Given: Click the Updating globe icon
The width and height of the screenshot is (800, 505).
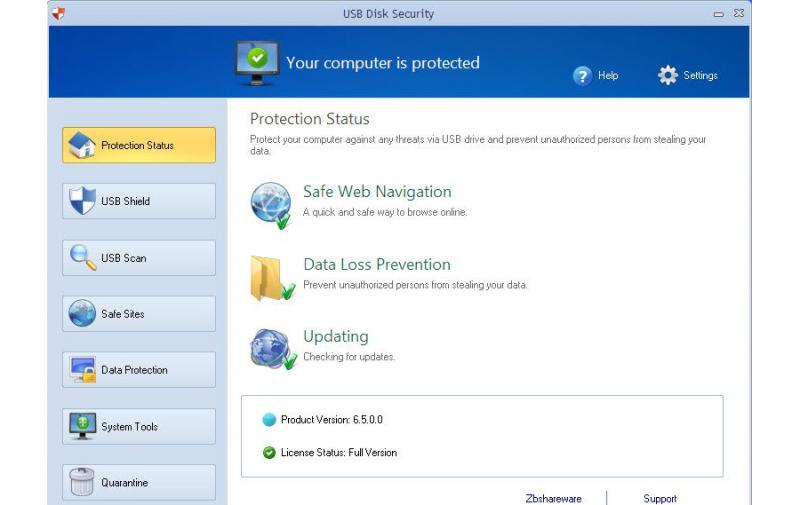Looking at the screenshot, I should tap(273, 349).
